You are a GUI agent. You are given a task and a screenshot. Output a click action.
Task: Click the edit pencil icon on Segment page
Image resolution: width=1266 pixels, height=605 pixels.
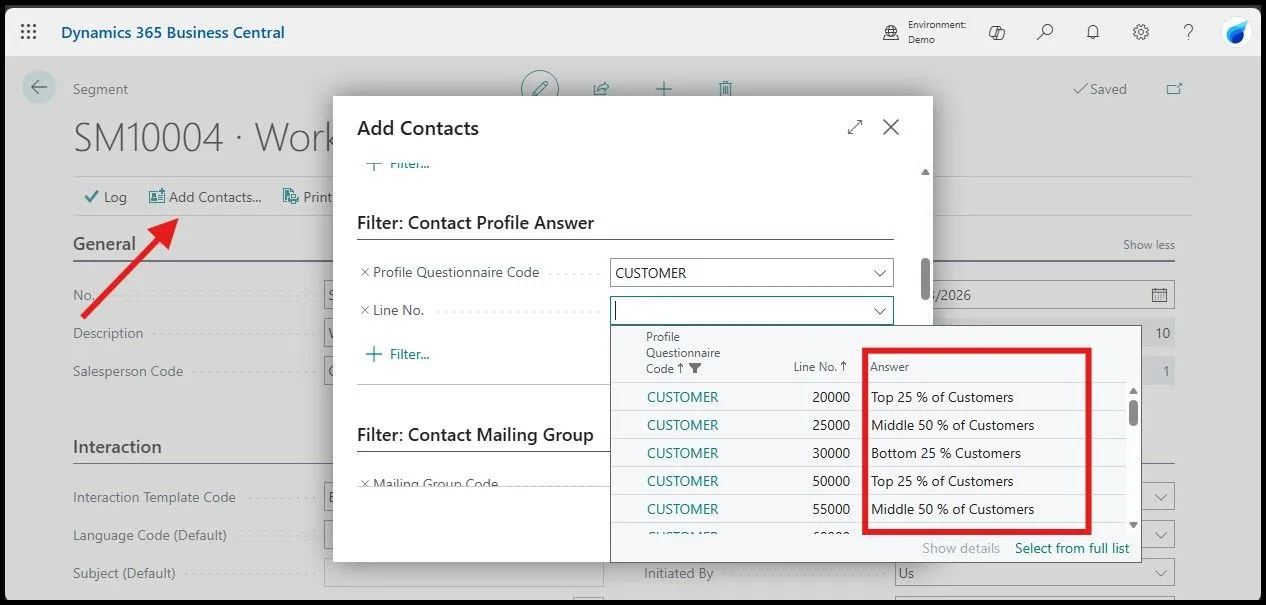click(x=540, y=88)
